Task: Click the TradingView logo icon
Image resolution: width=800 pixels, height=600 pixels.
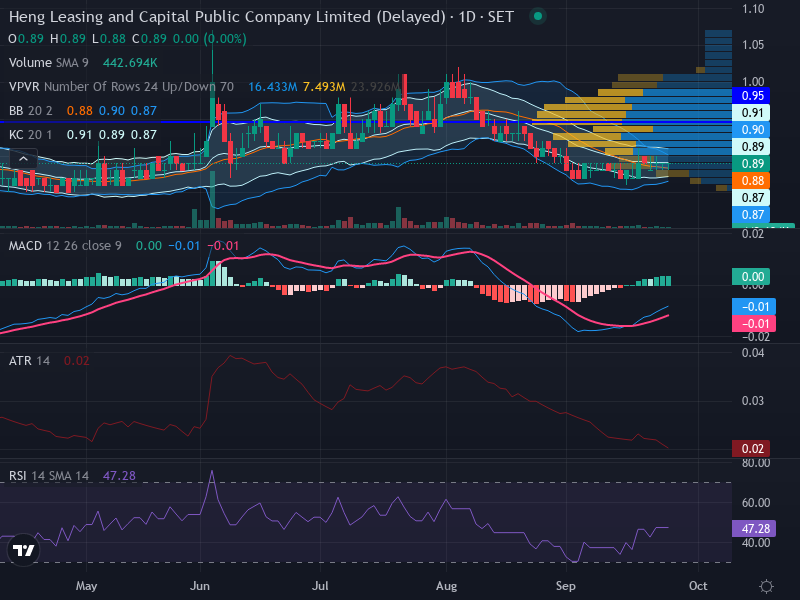Action: coord(23,550)
